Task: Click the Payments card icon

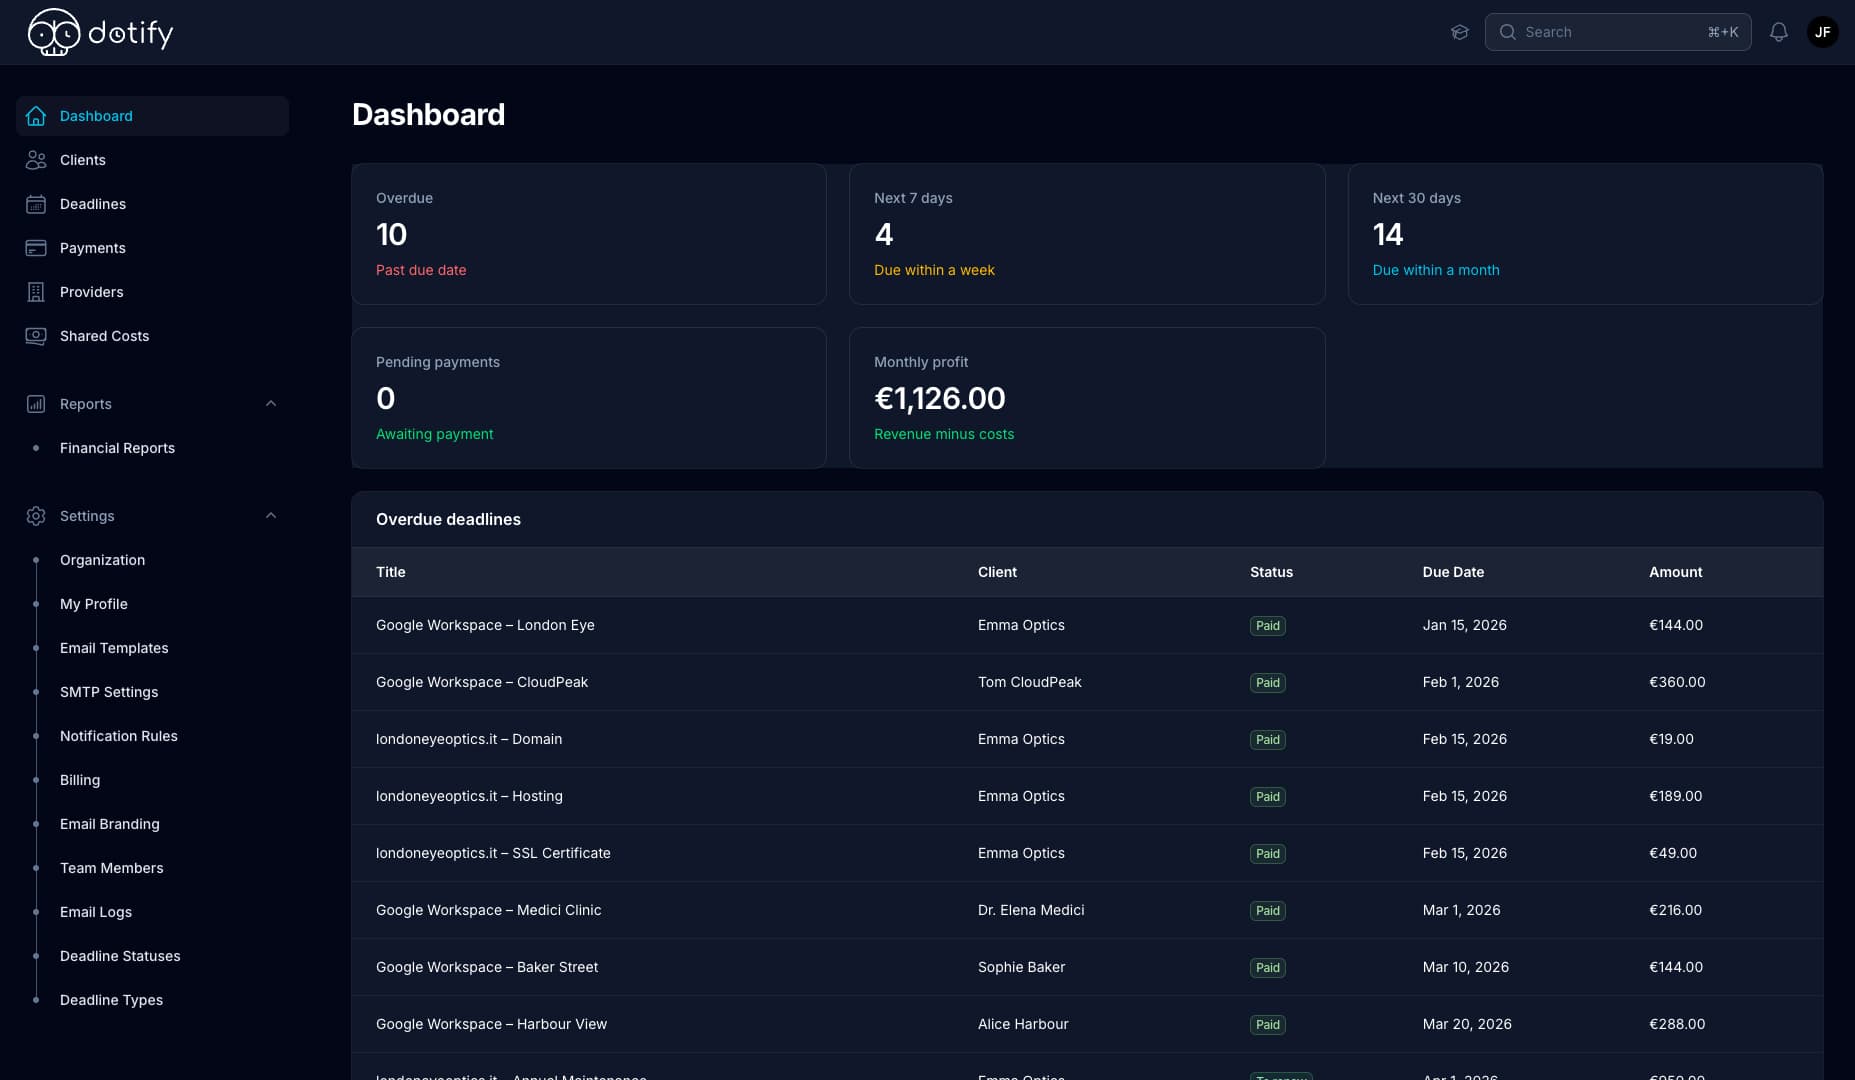Action: tap(36, 248)
